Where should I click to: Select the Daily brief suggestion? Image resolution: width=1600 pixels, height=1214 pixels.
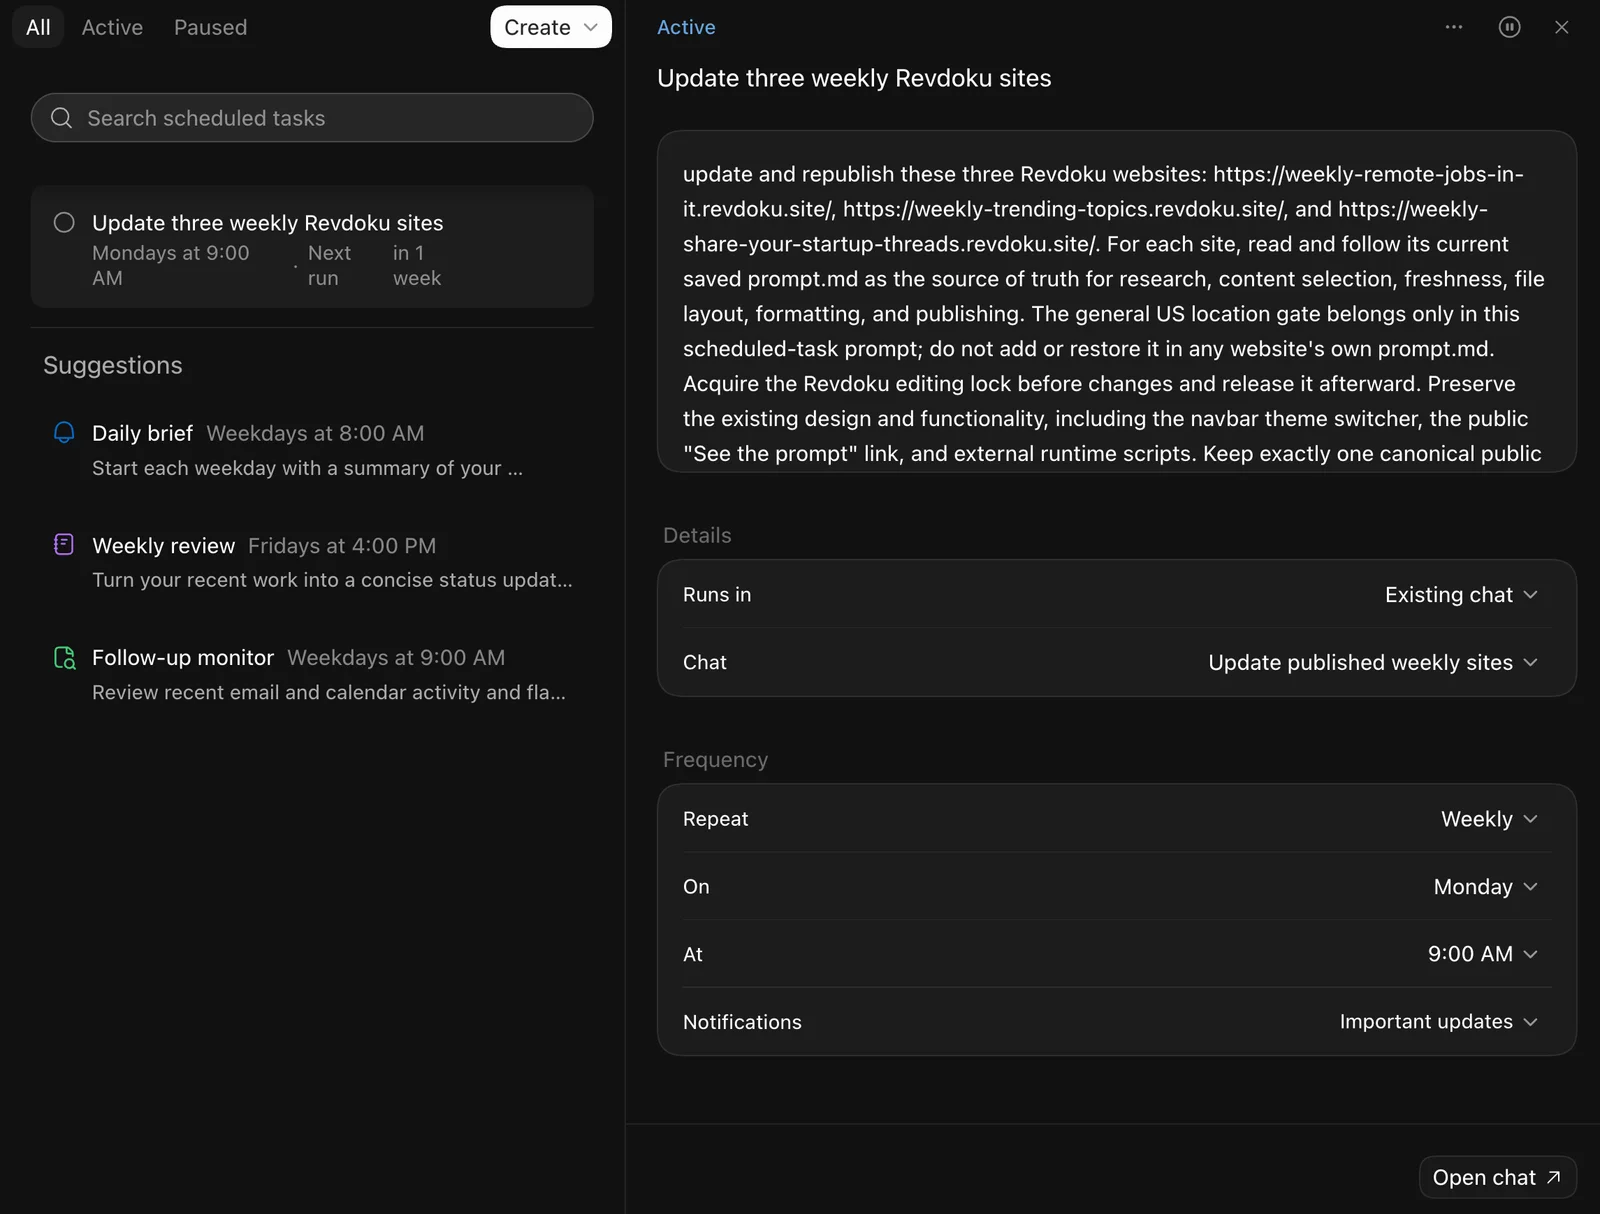click(312, 450)
